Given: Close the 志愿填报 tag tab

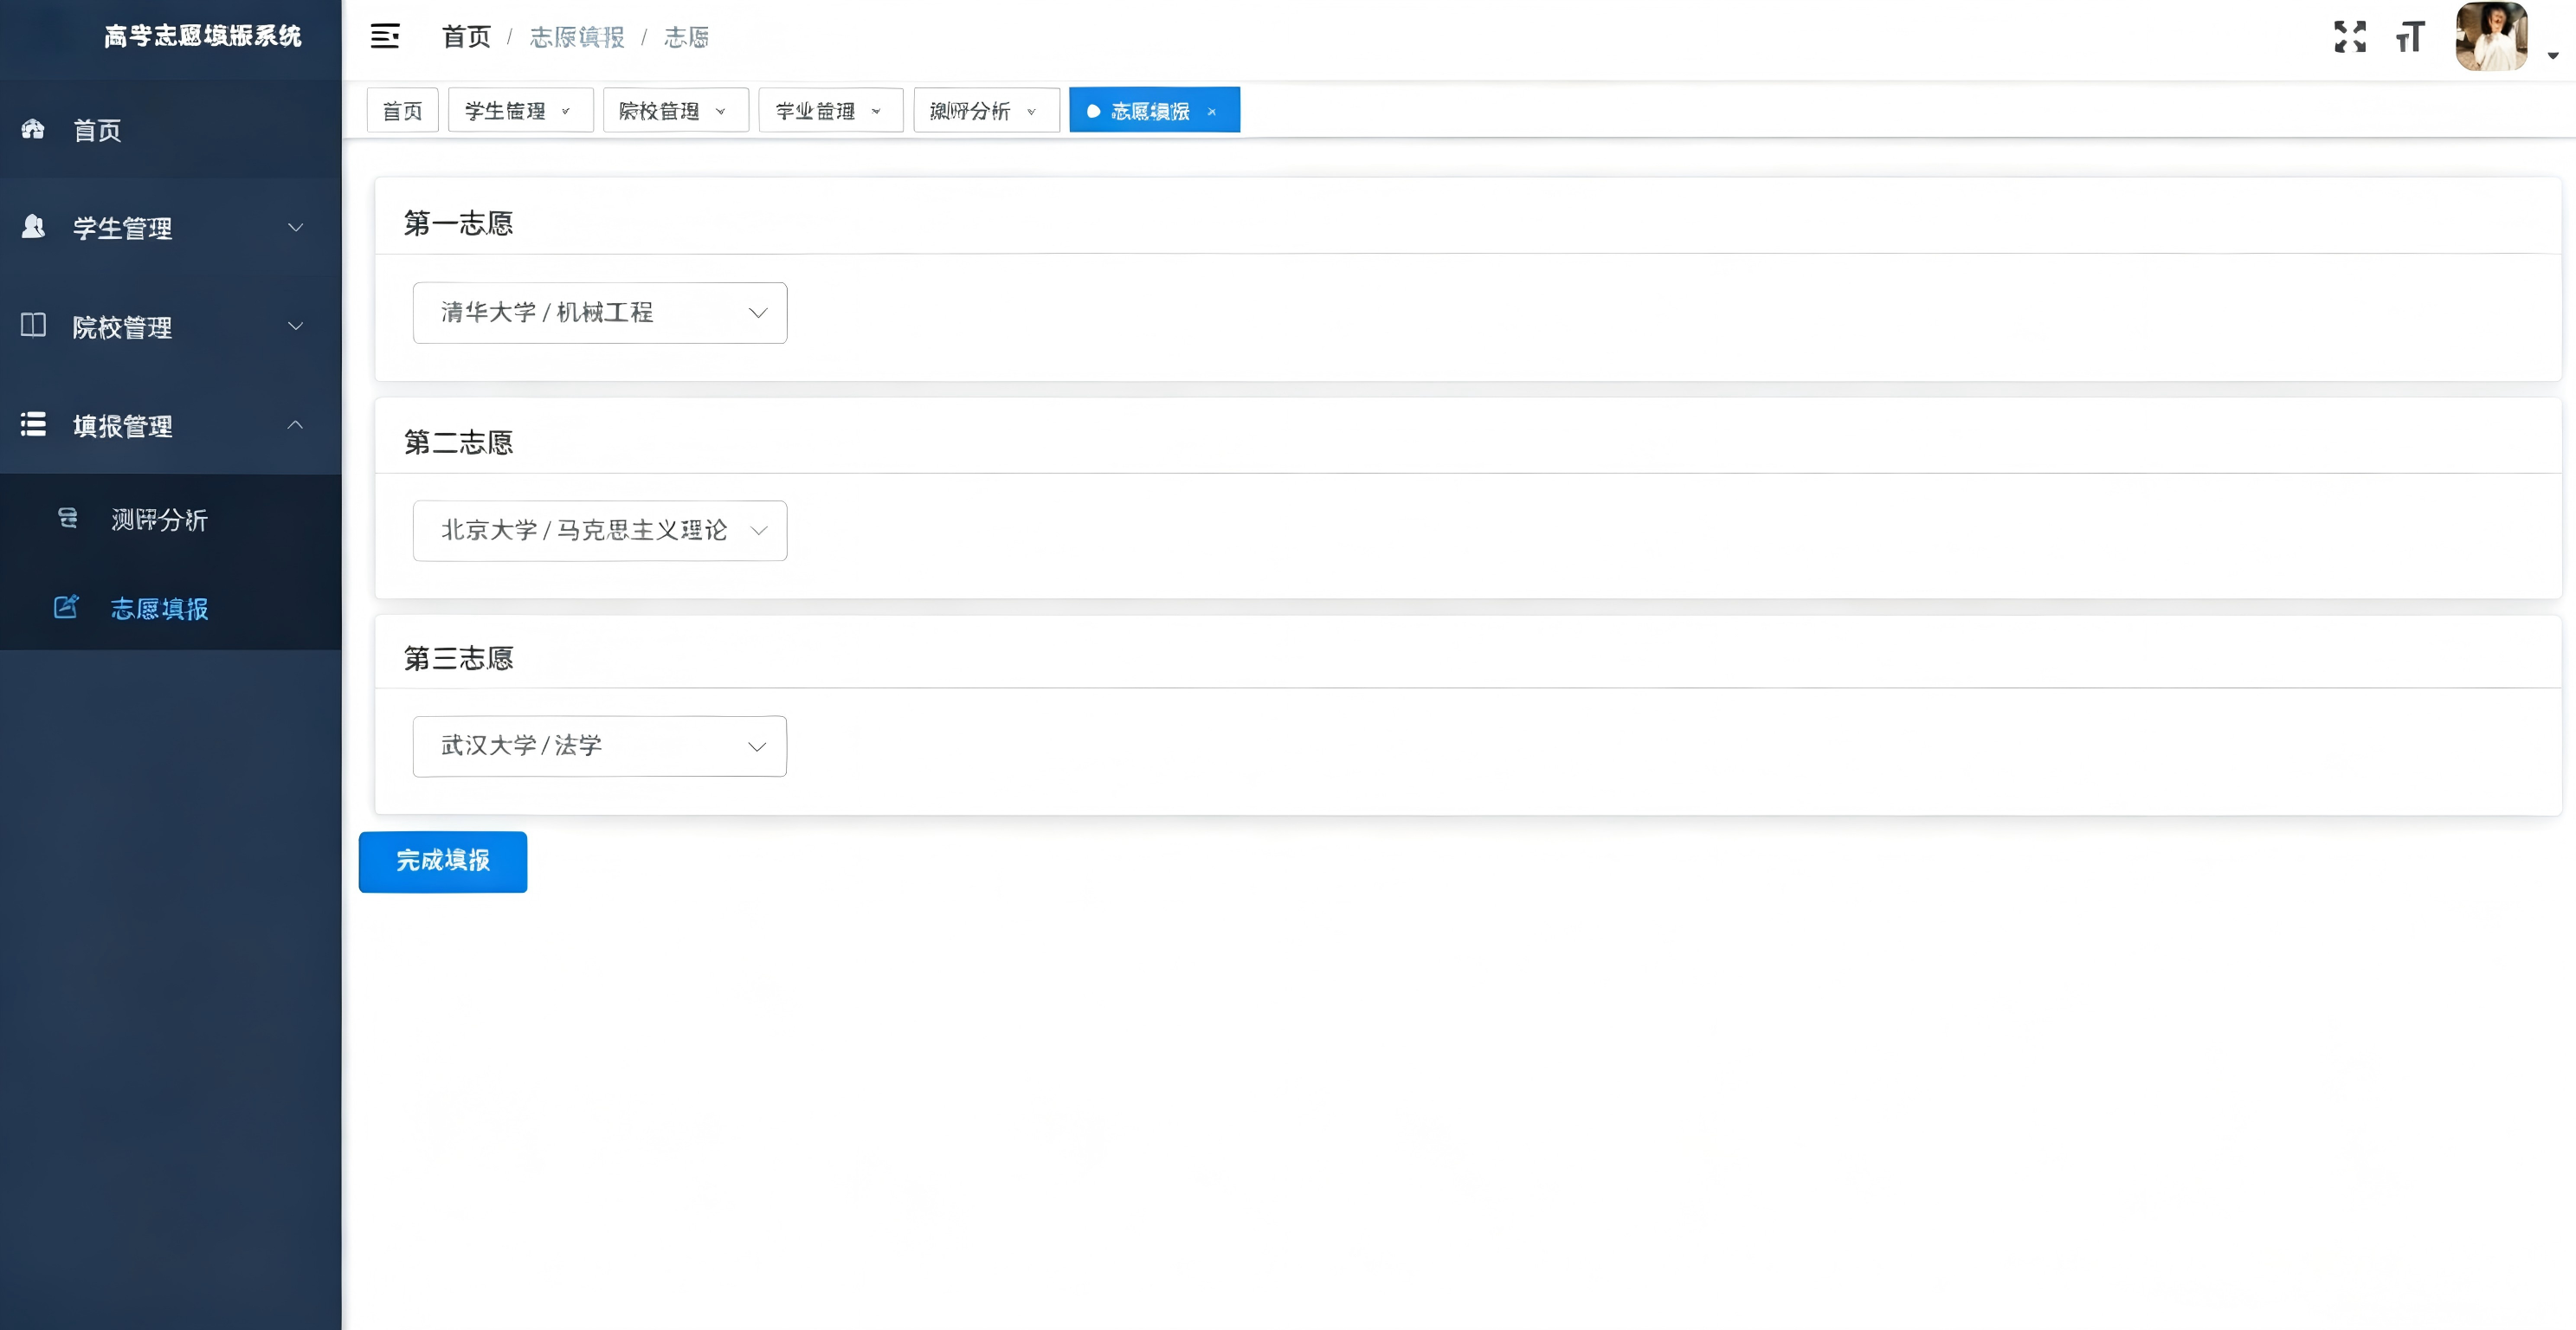Looking at the screenshot, I should (1212, 111).
